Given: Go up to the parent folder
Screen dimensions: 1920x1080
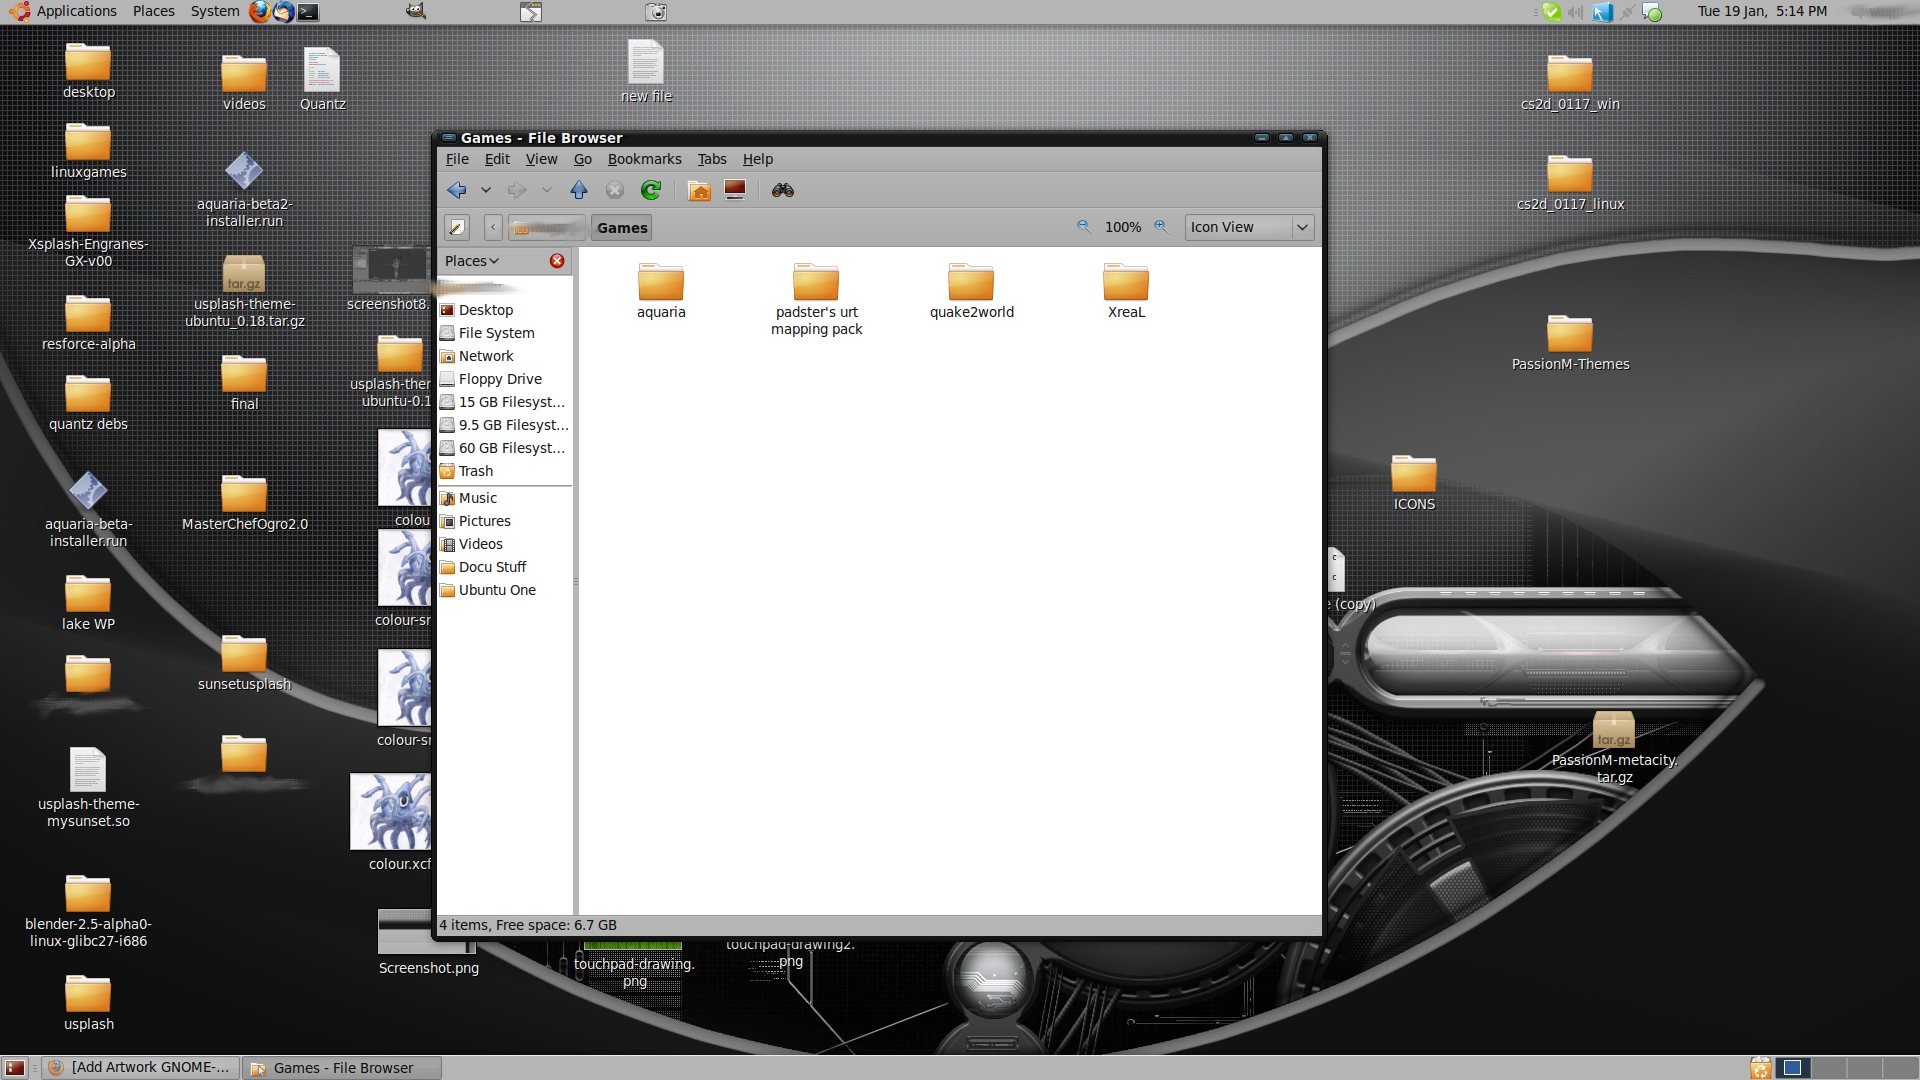Looking at the screenshot, I should click(579, 190).
